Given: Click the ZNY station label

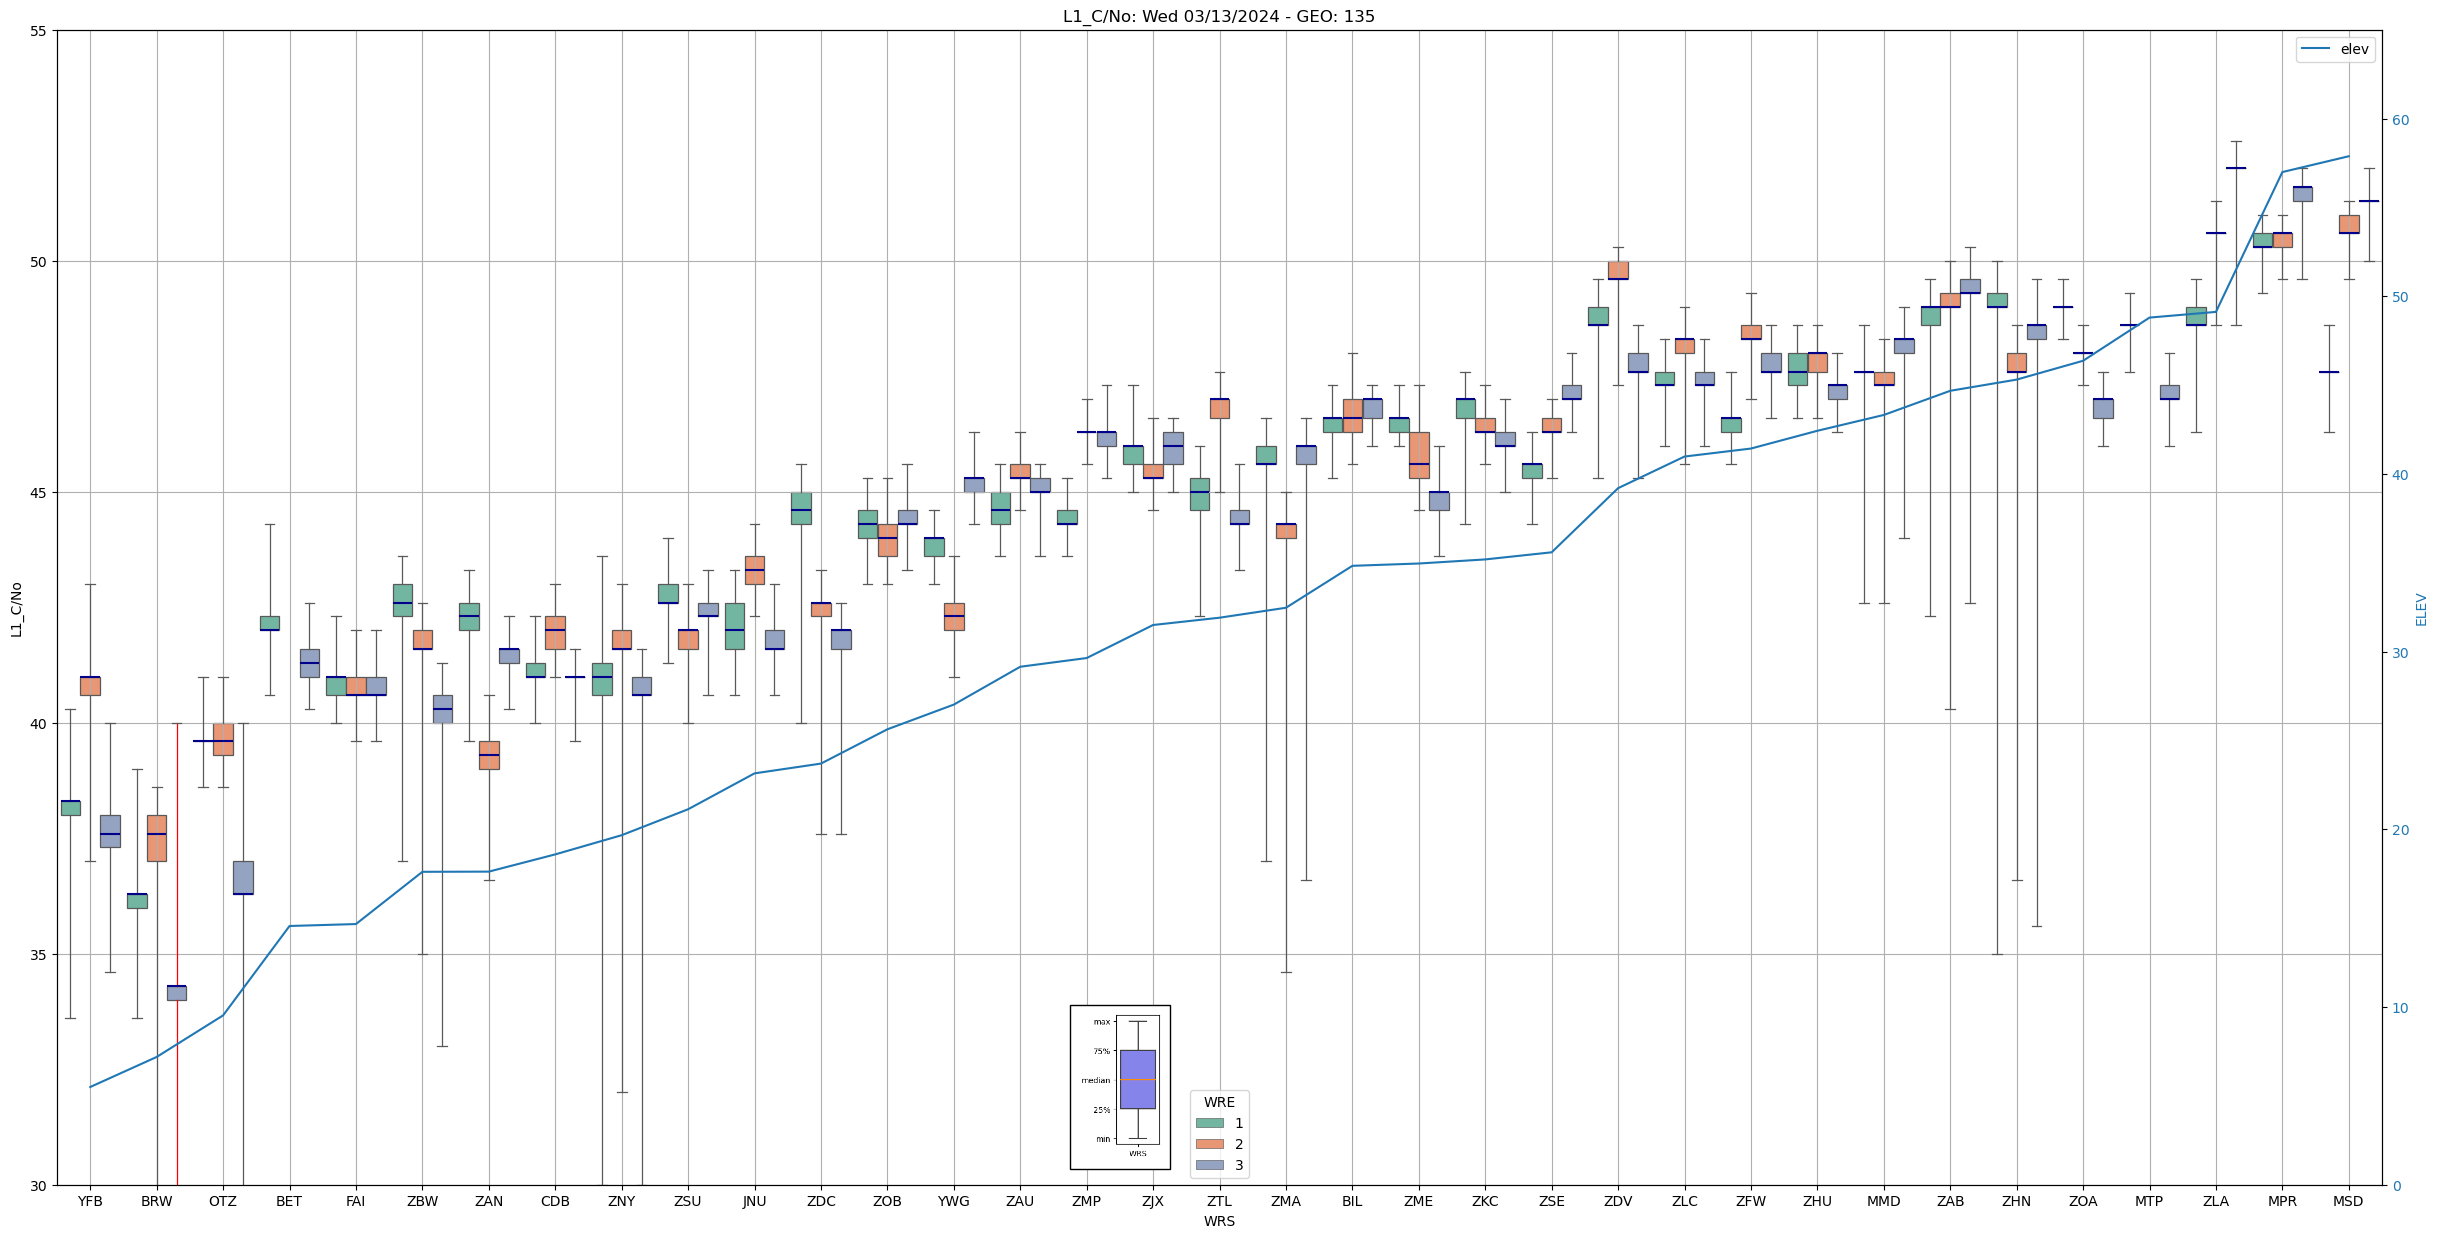Looking at the screenshot, I should point(622,1202).
